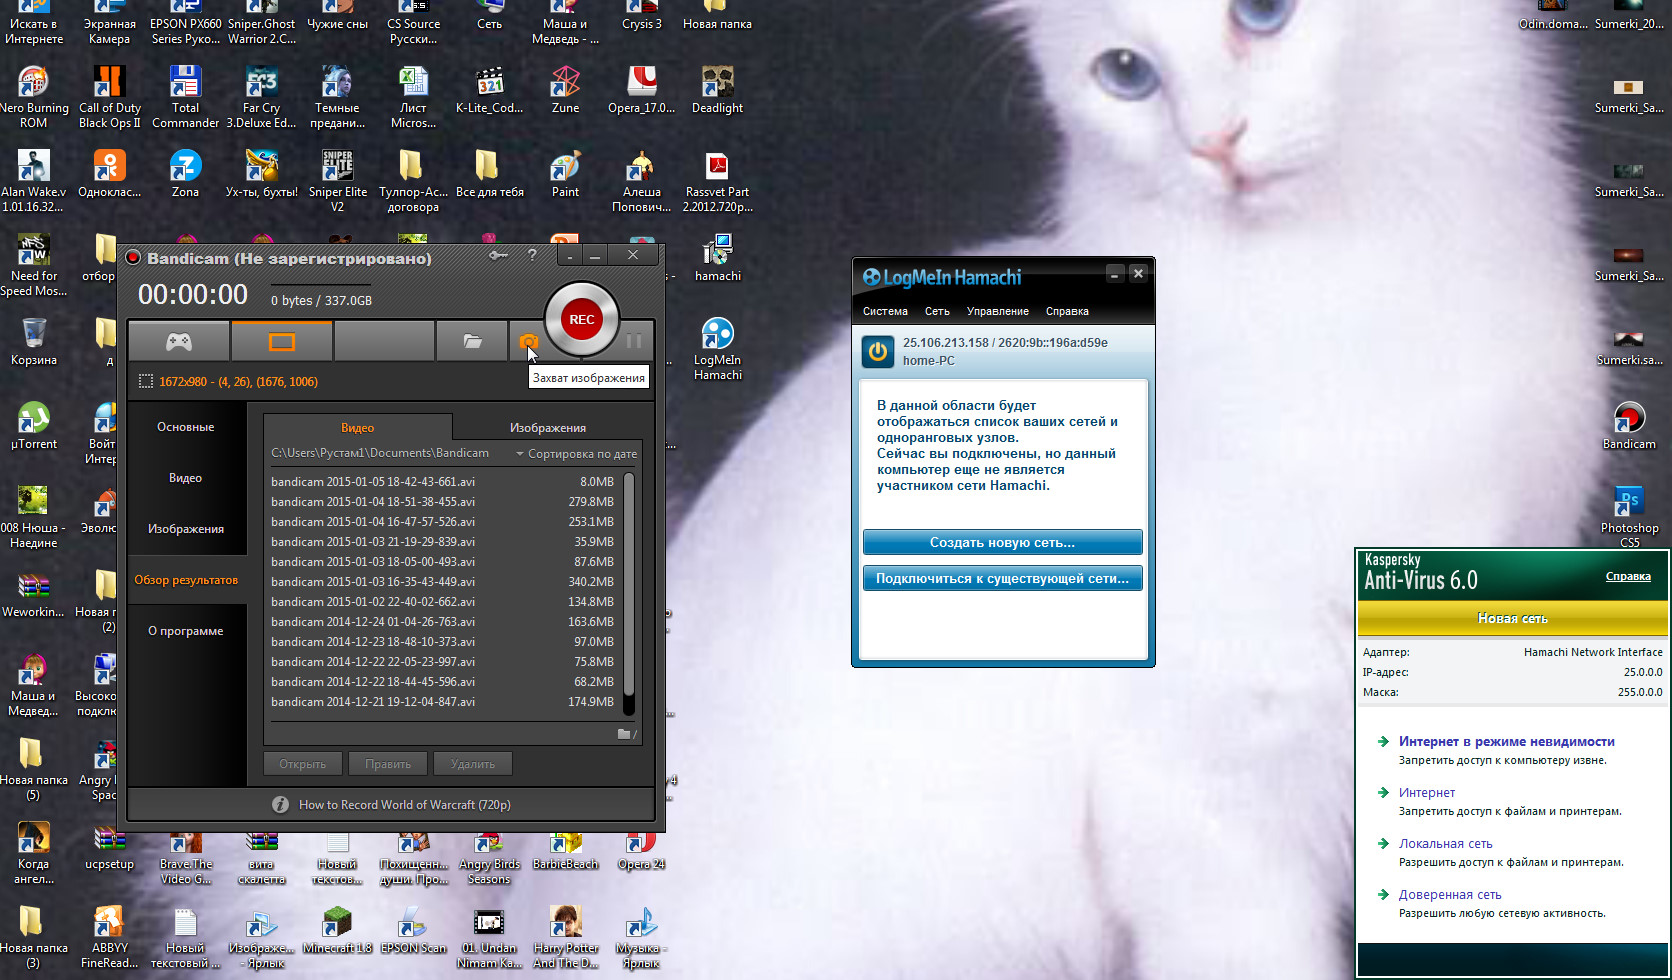Toggle the Hamachi power button
The height and width of the screenshot is (980, 1672).
click(878, 351)
